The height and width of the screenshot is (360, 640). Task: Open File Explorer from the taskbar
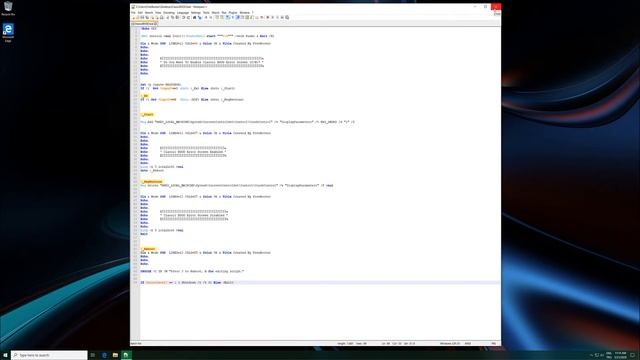tap(115, 355)
